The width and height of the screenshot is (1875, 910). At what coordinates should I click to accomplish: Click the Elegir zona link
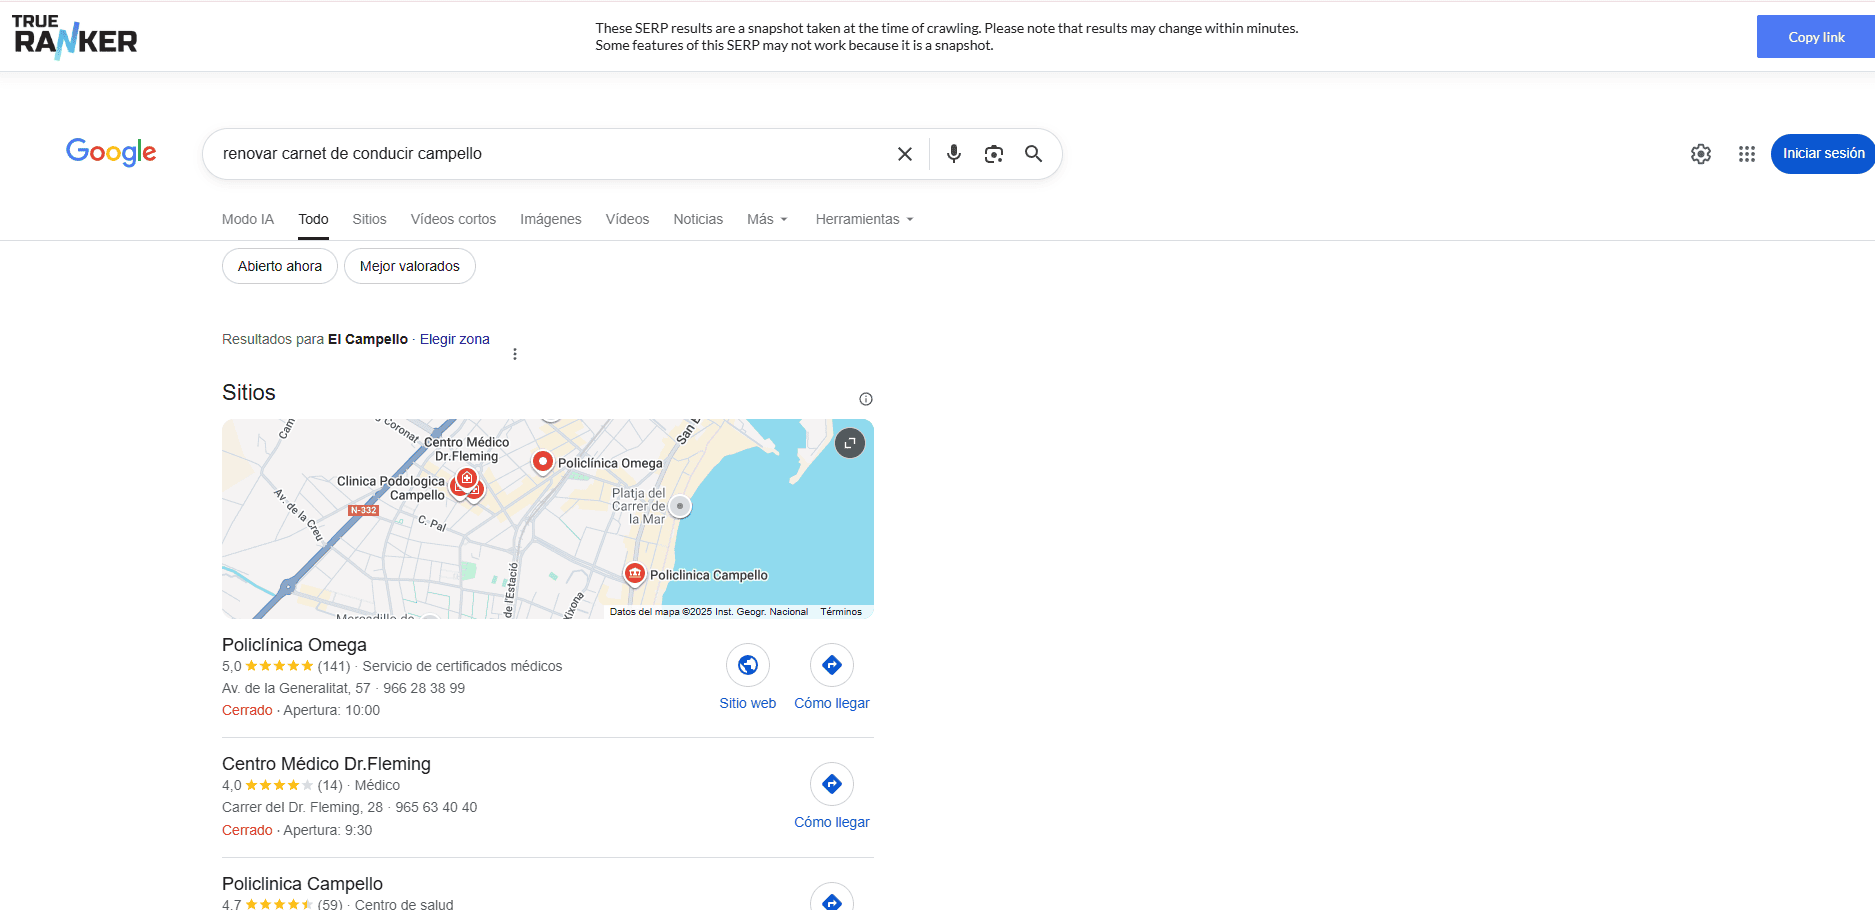click(x=454, y=339)
